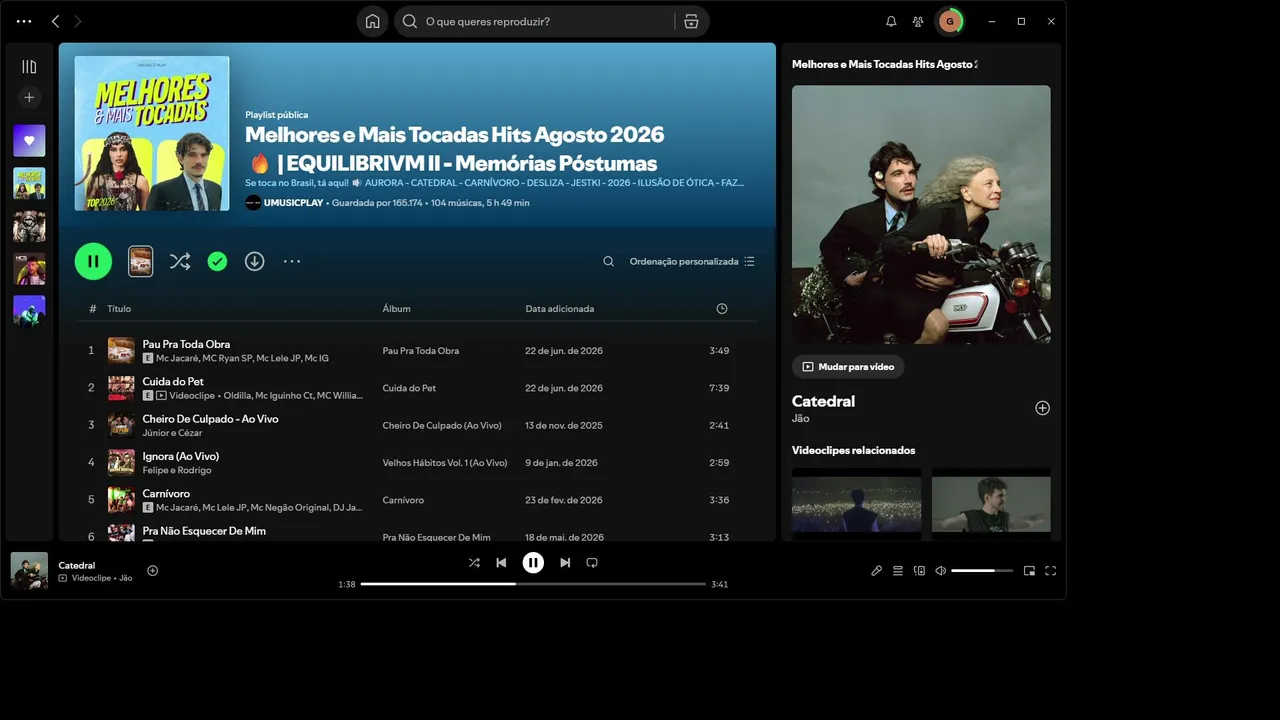Pause playback in player bar
The width and height of the screenshot is (1280, 720).
click(533, 563)
